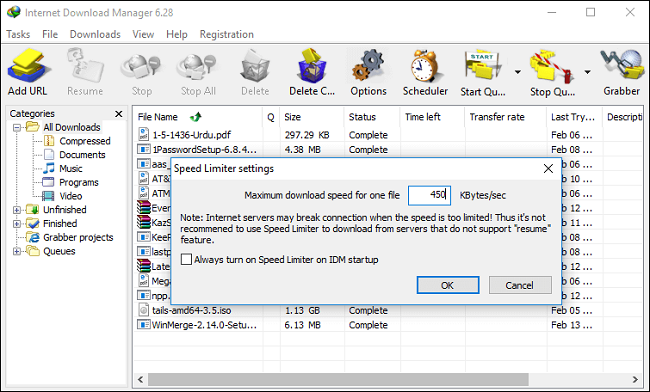Image resolution: width=650 pixels, height=392 pixels.
Task: Click disc icon of tails-amd64-3.5.iso
Action: coord(143,310)
